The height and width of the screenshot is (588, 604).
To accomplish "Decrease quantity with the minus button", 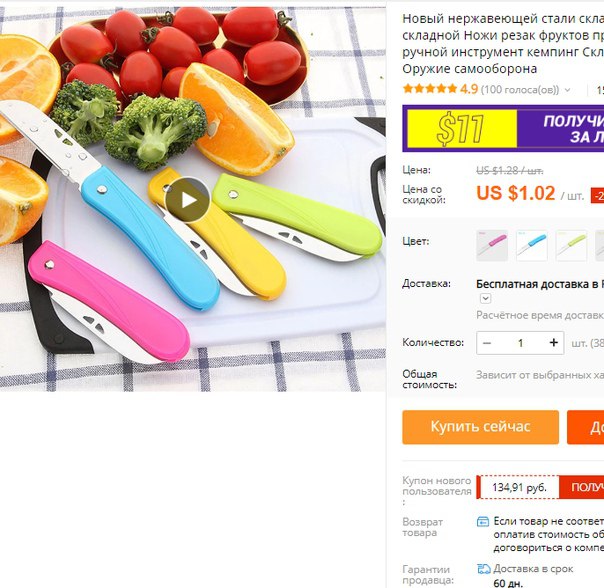I will [487, 343].
